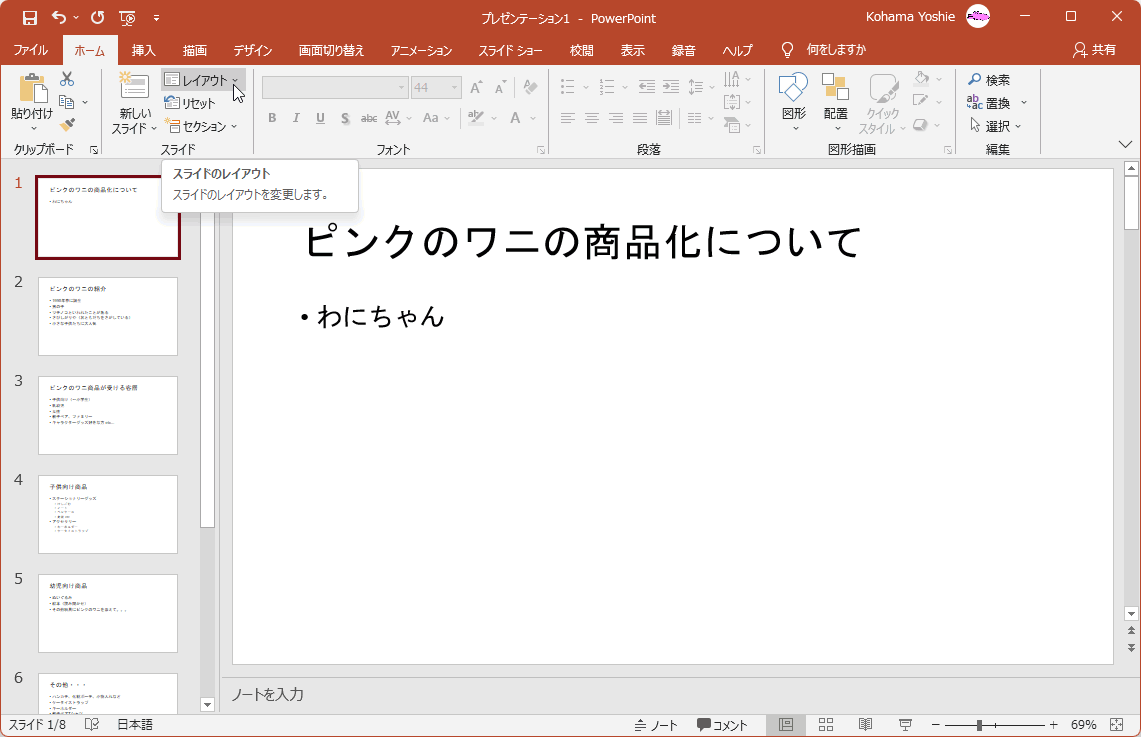This screenshot has width=1141, height=737.
Task: Toggle underline formatting
Action: pos(320,118)
